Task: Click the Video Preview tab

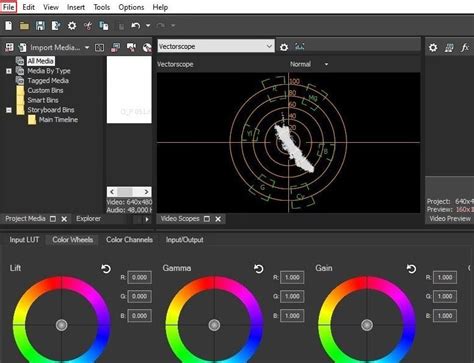Action: 450,219
